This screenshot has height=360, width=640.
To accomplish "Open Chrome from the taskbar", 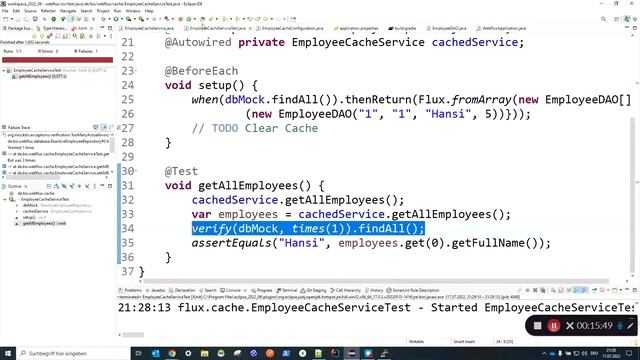I will [172, 353].
